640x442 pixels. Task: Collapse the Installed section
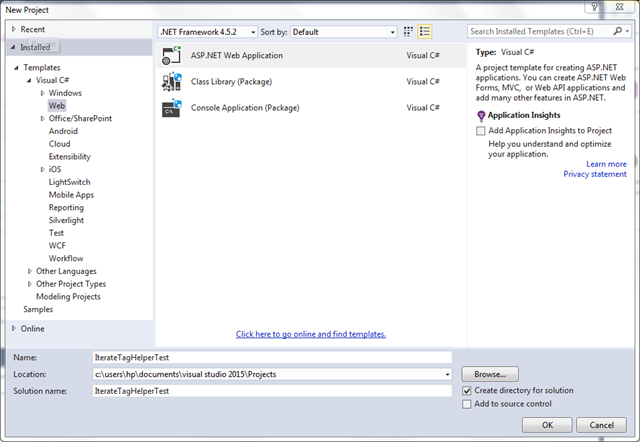click(13, 47)
